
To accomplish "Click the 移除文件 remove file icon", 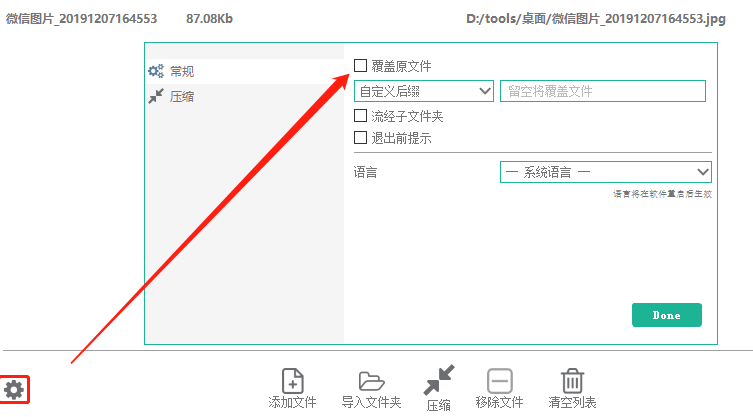I will click(x=499, y=381).
